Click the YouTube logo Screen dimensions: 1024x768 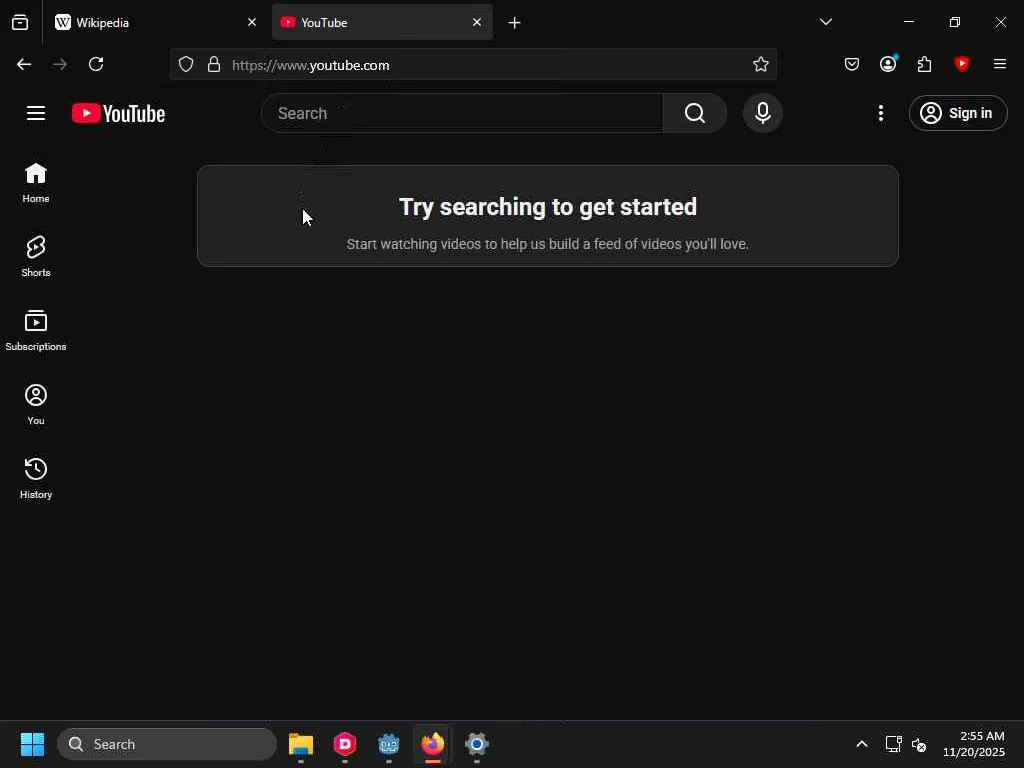tap(118, 113)
